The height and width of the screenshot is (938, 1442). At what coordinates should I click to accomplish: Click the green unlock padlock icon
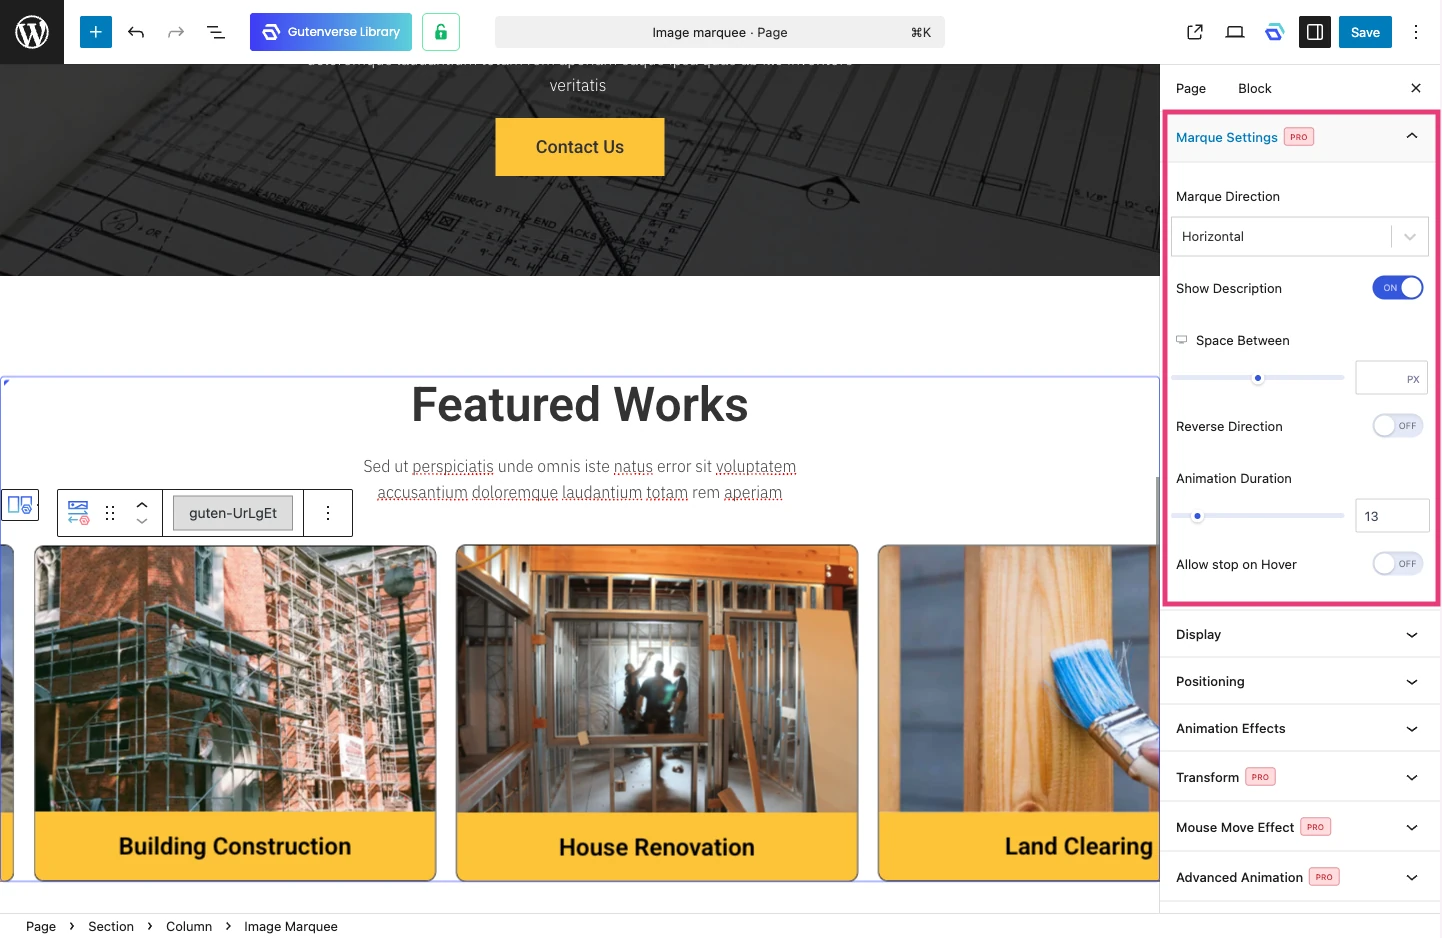pyautogui.click(x=441, y=32)
